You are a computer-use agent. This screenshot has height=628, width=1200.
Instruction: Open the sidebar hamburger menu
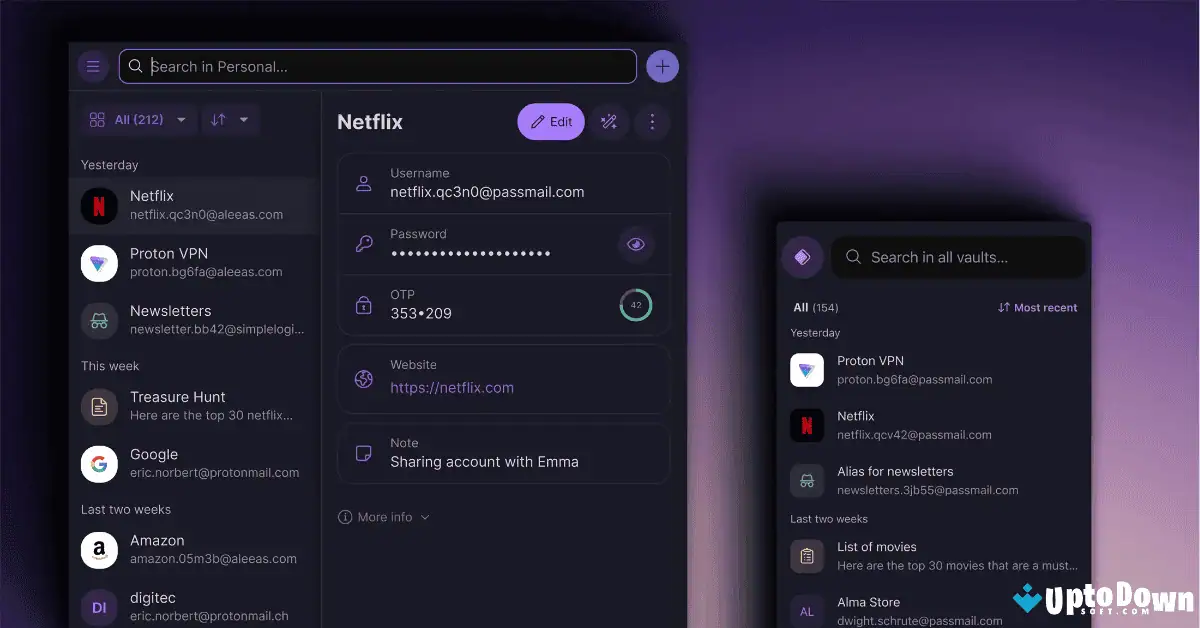pos(93,65)
